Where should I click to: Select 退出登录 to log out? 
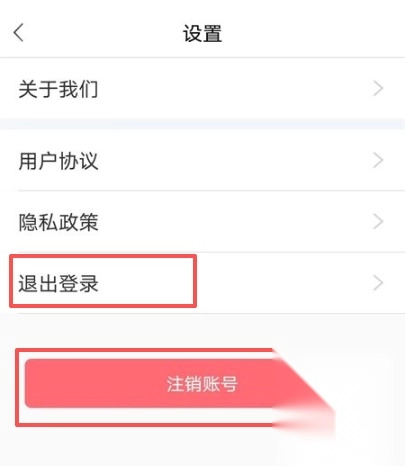(x=203, y=283)
